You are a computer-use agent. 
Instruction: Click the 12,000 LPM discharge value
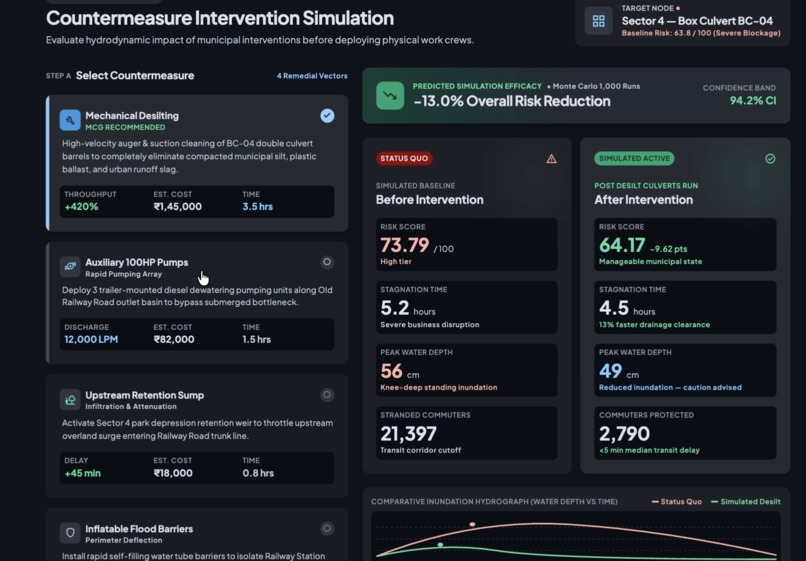(x=91, y=339)
